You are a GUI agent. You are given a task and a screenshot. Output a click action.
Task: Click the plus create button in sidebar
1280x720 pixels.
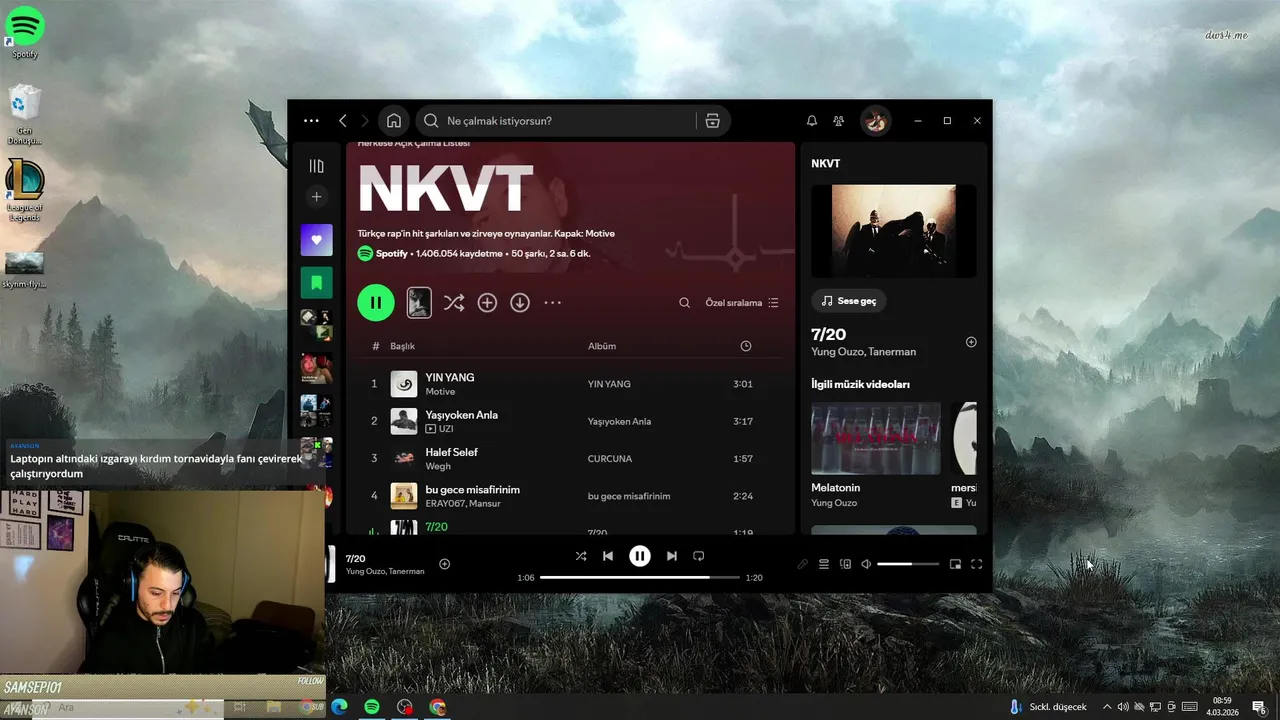point(317,197)
